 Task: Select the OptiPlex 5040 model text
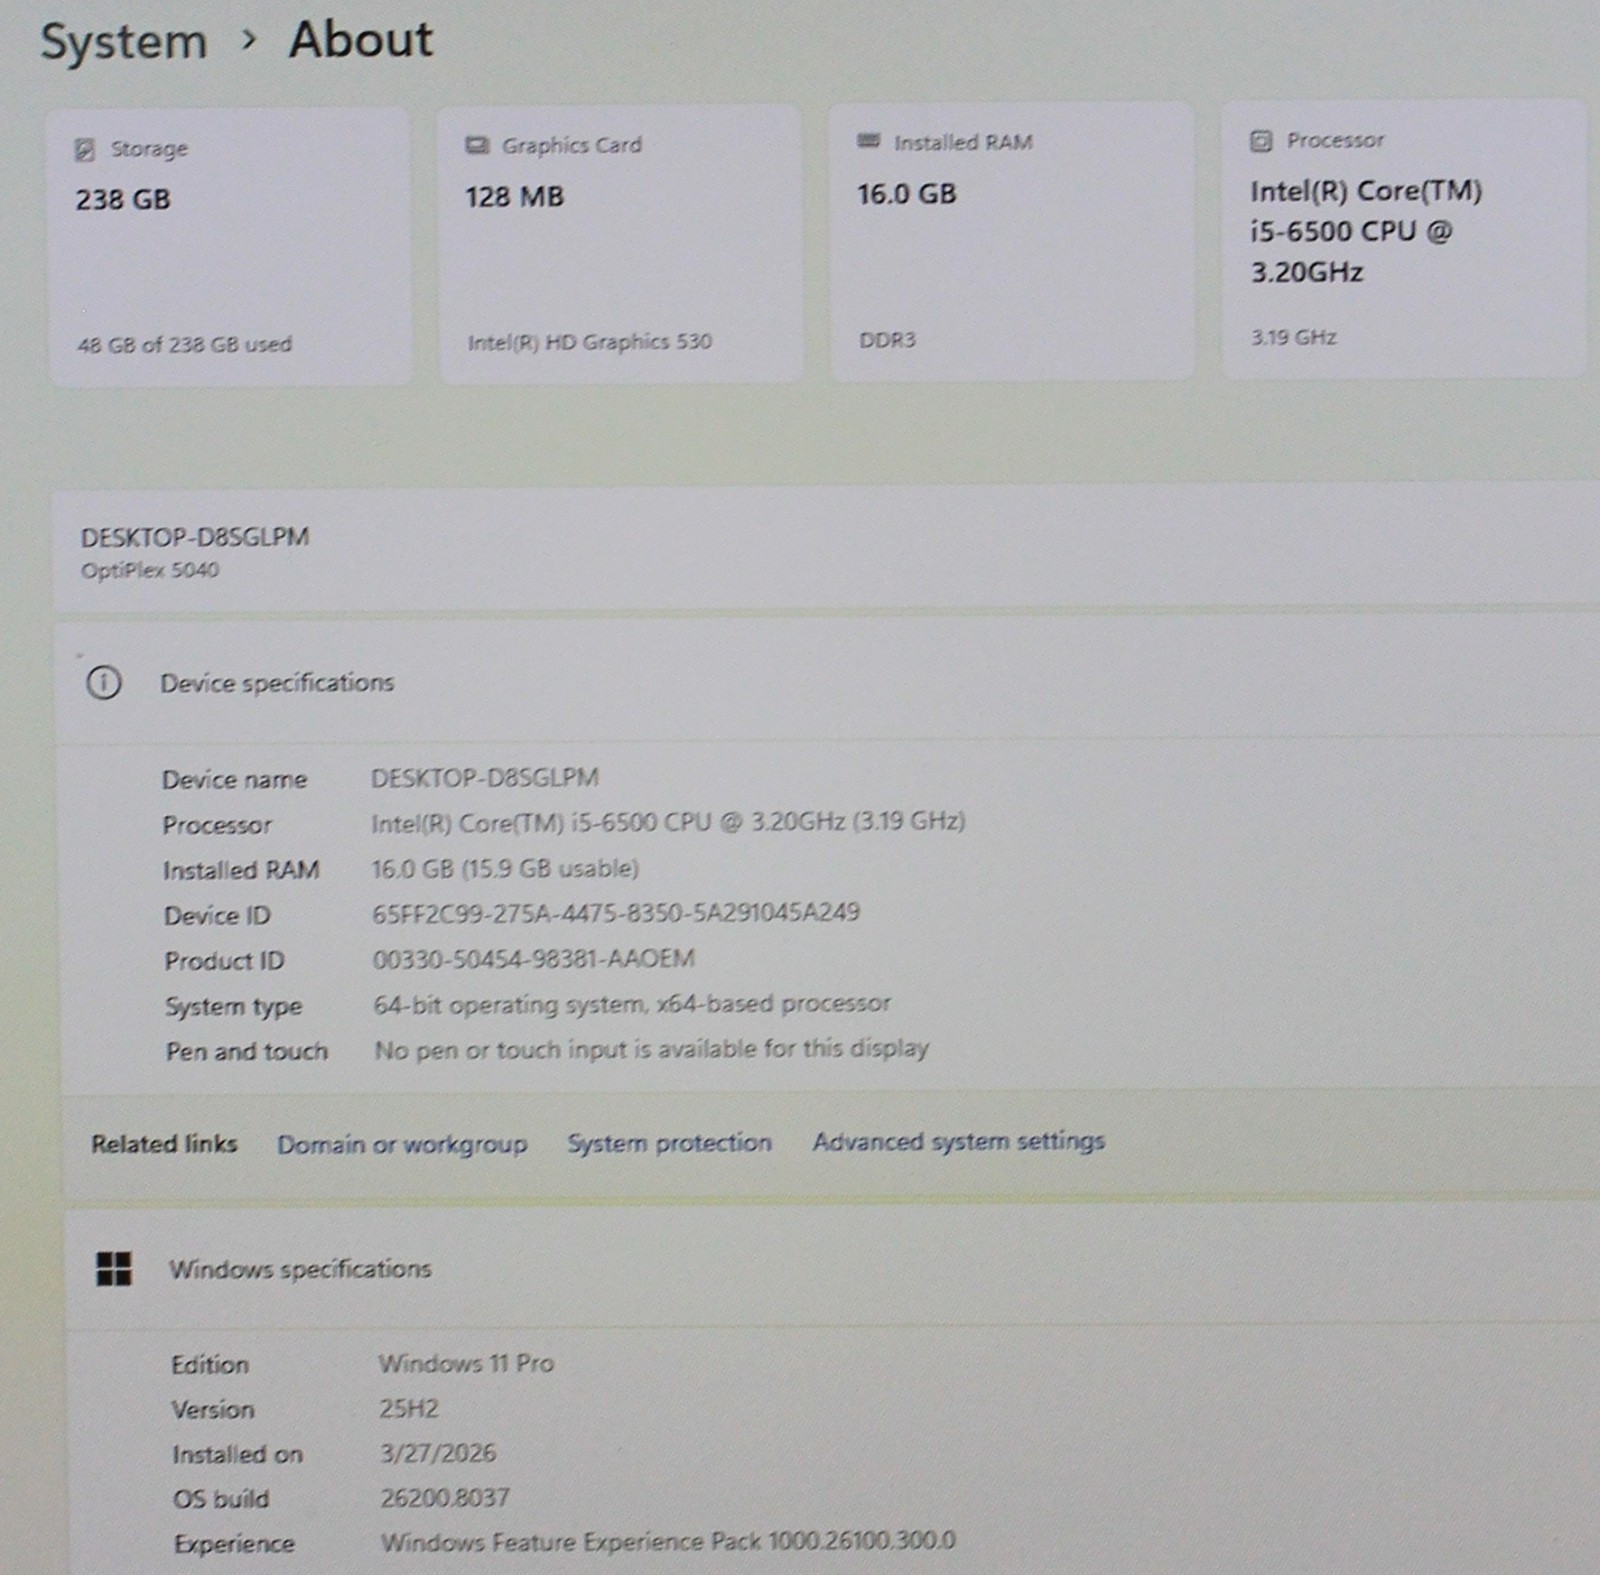coord(150,570)
